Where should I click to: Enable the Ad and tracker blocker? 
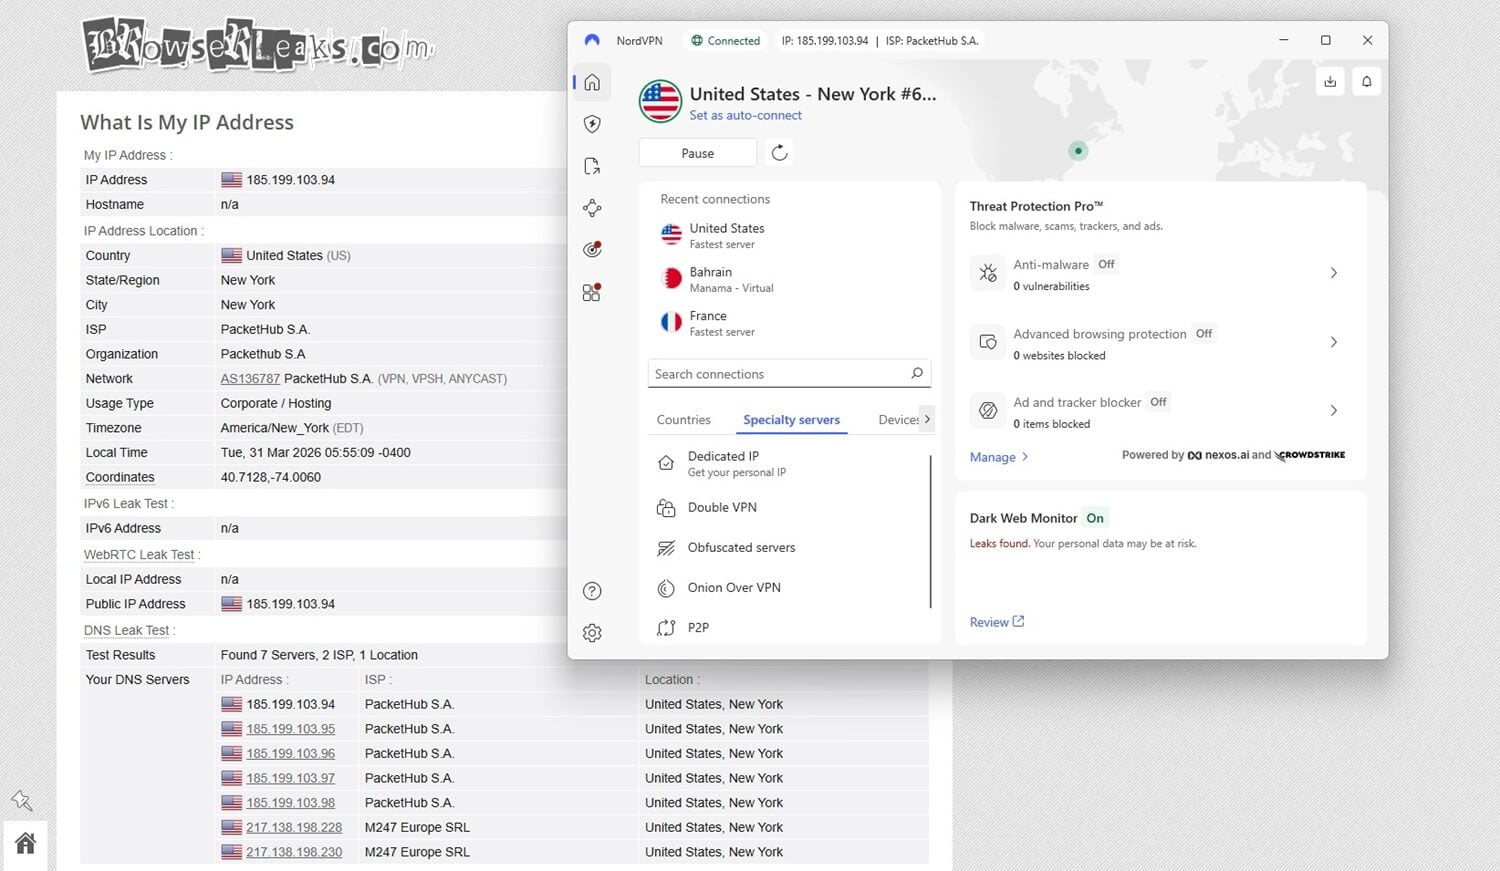pos(1157,401)
